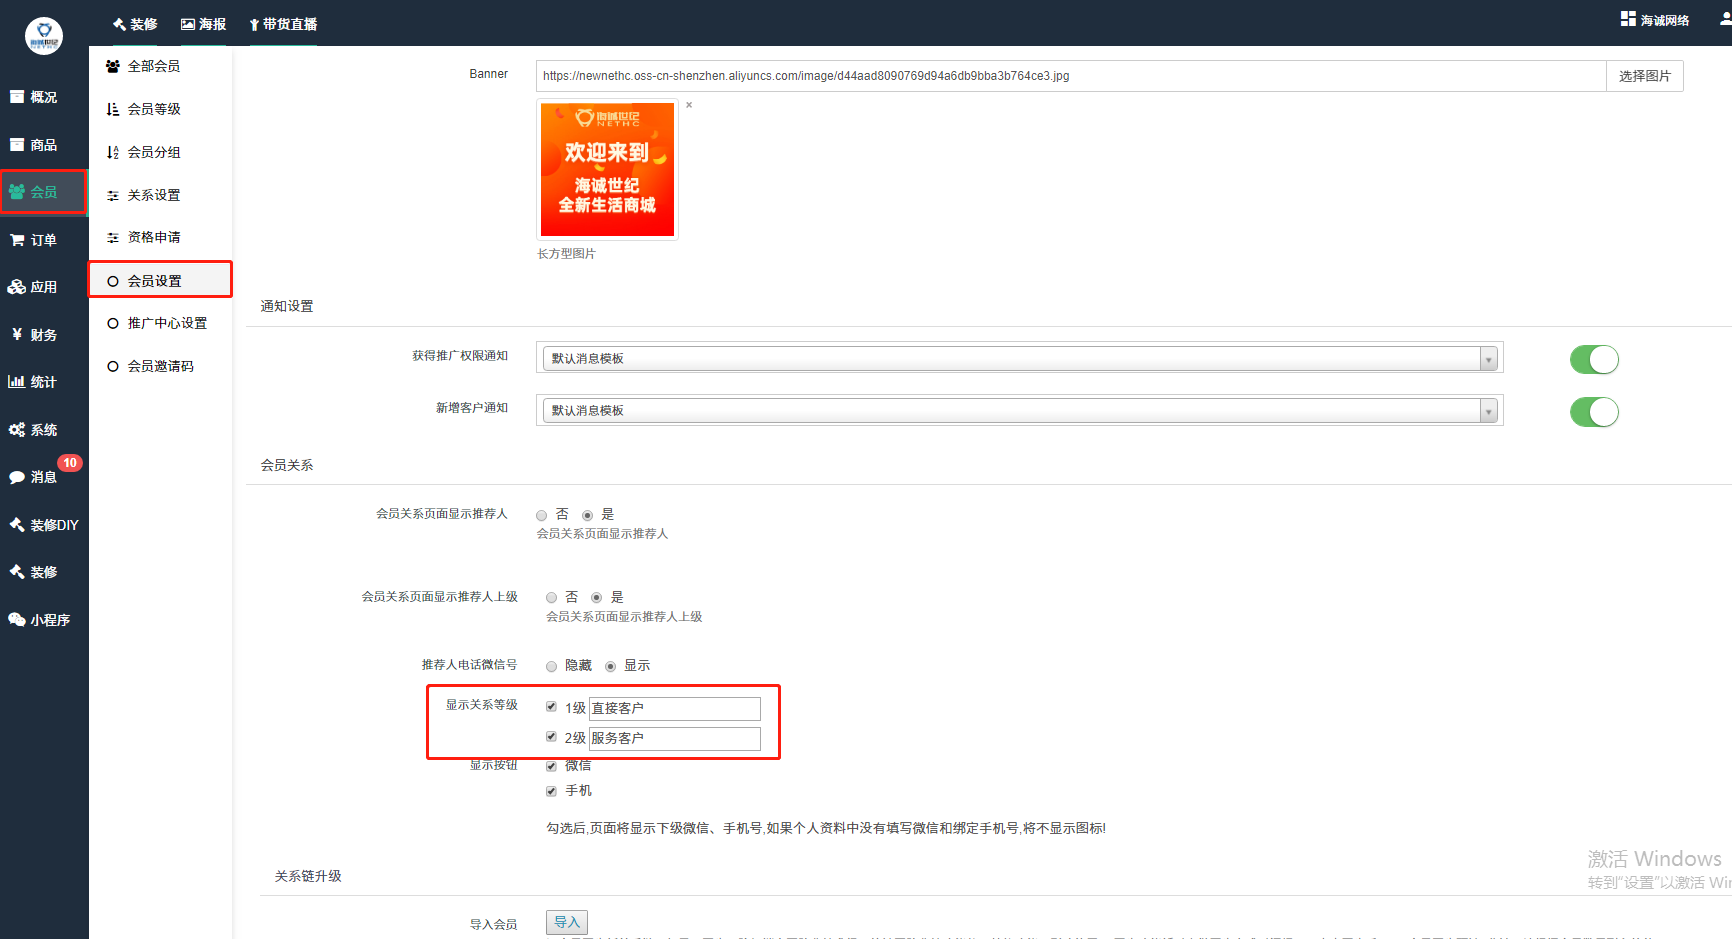Open 新增客户通知 template dropdown
Image resolution: width=1732 pixels, height=939 pixels.
pos(1020,410)
